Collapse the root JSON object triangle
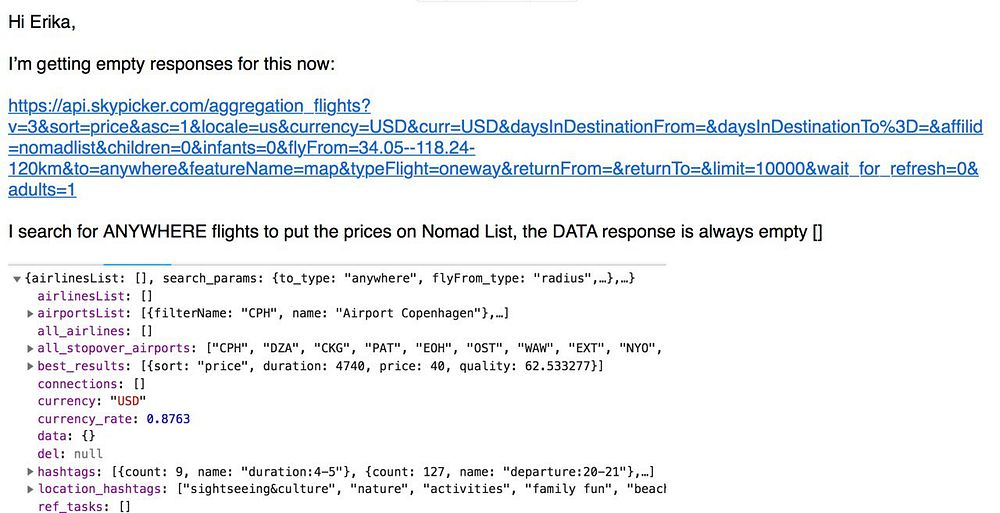1000x513 pixels. pyautogui.click(x=17, y=279)
